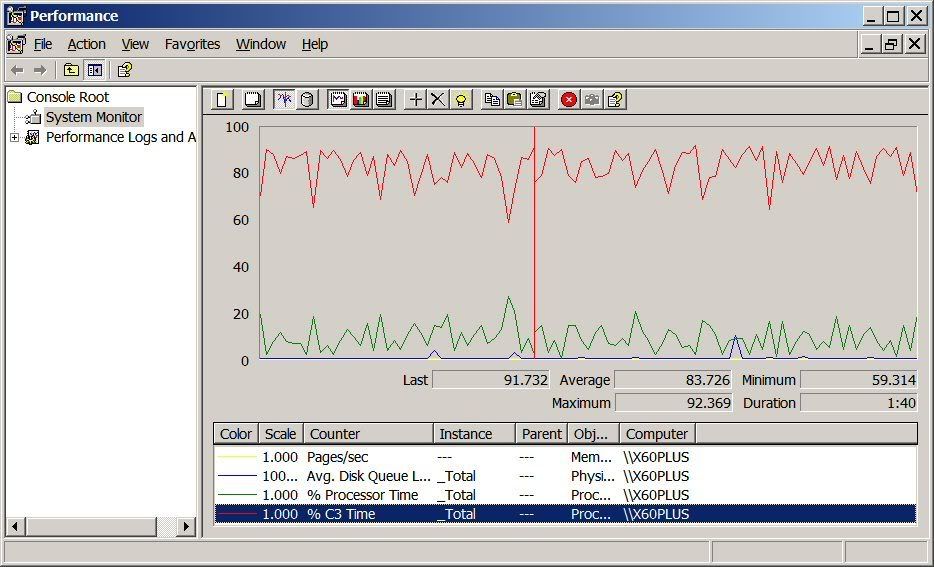Click the Back arrow in the console toolbar
This screenshot has width=934, height=567.
point(17,70)
